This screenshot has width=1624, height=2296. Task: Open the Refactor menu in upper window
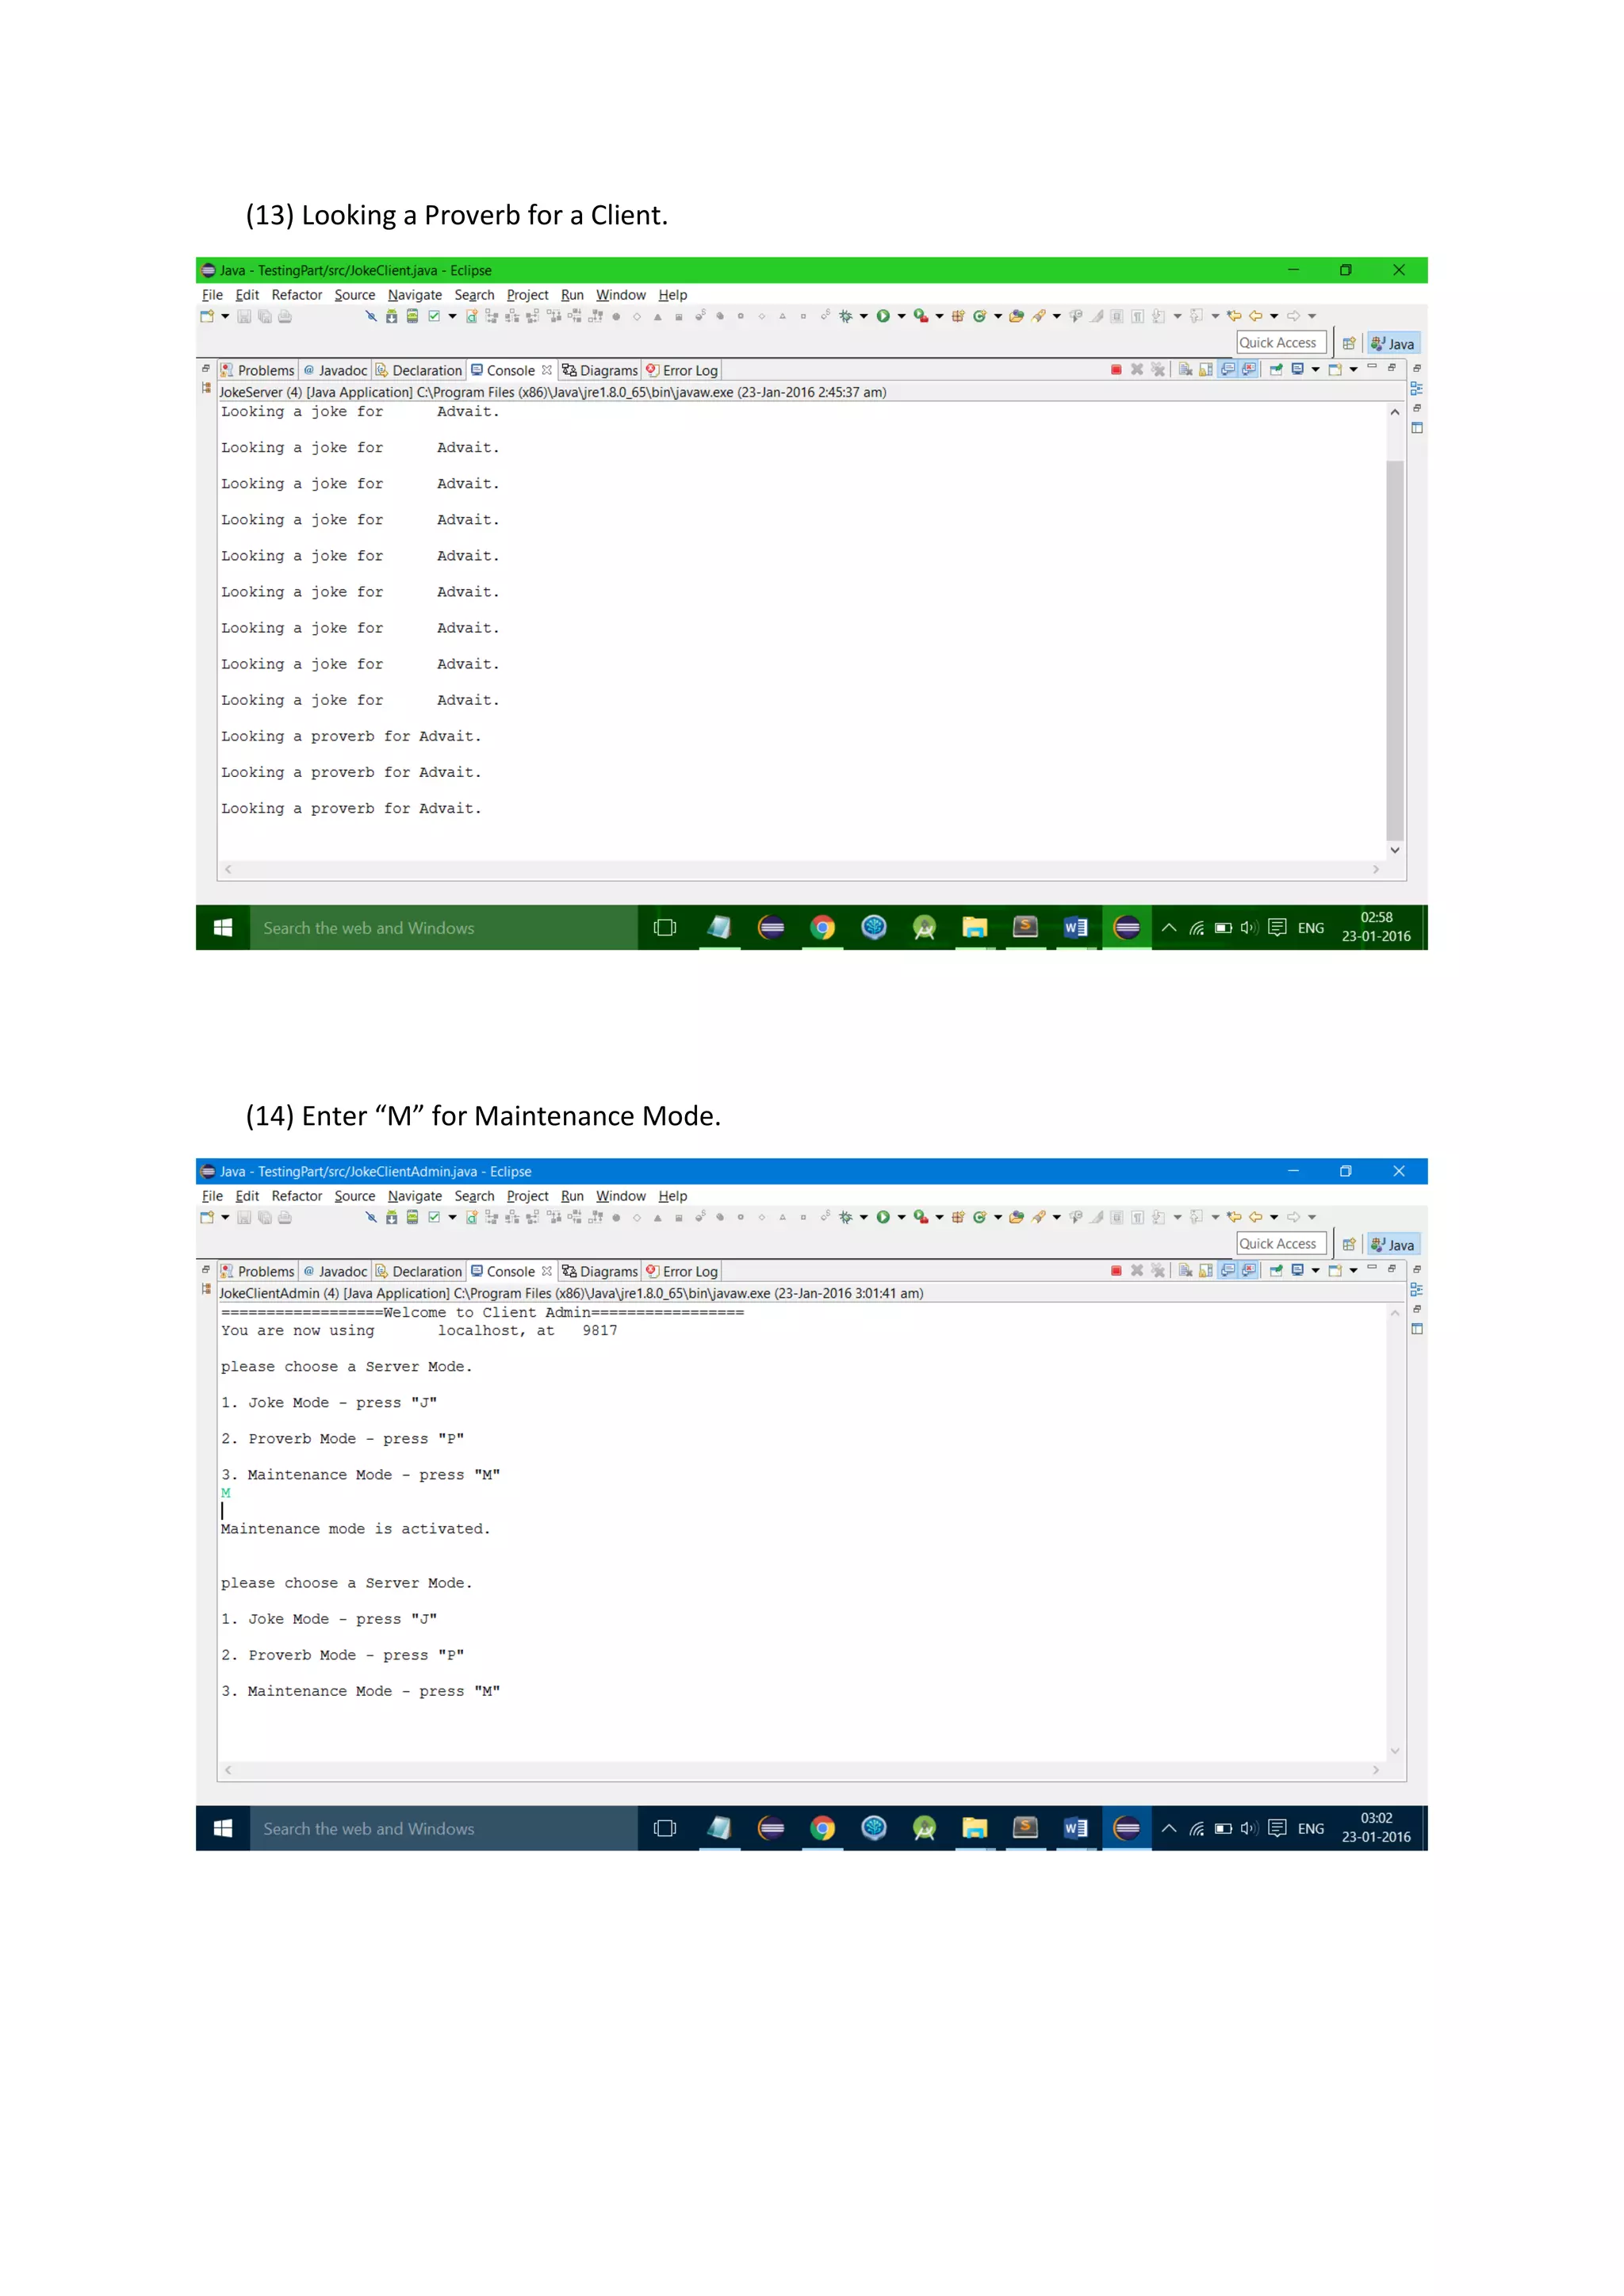click(x=296, y=295)
